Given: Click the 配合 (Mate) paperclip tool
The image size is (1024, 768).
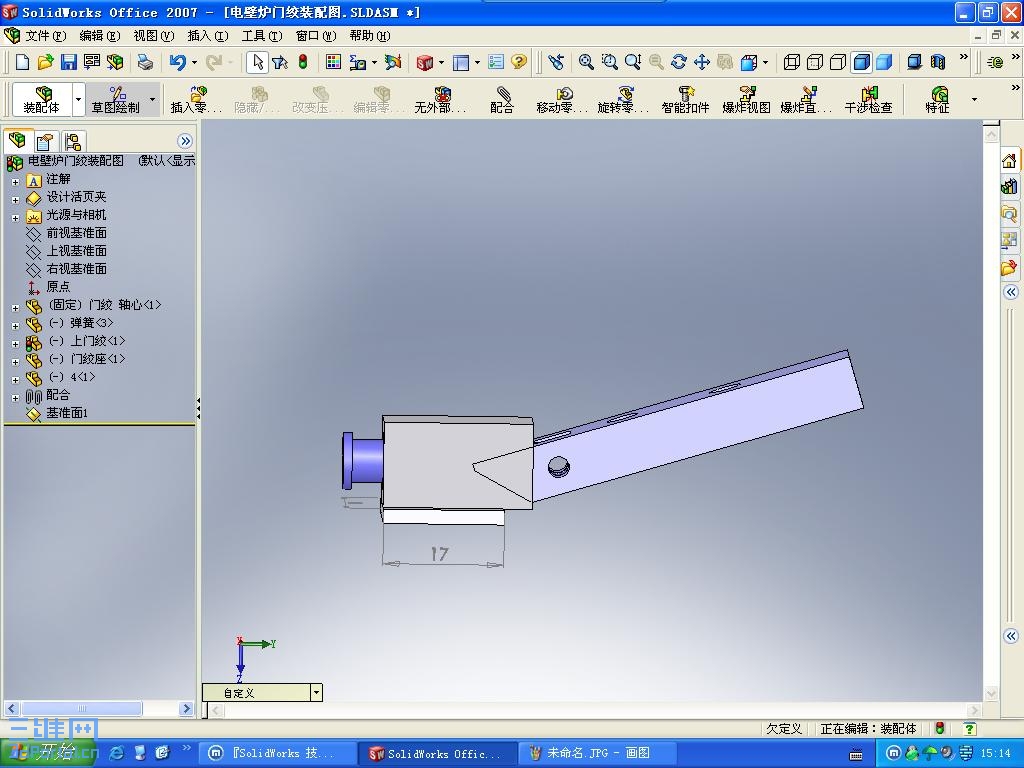Looking at the screenshot, I should point(502,99).
